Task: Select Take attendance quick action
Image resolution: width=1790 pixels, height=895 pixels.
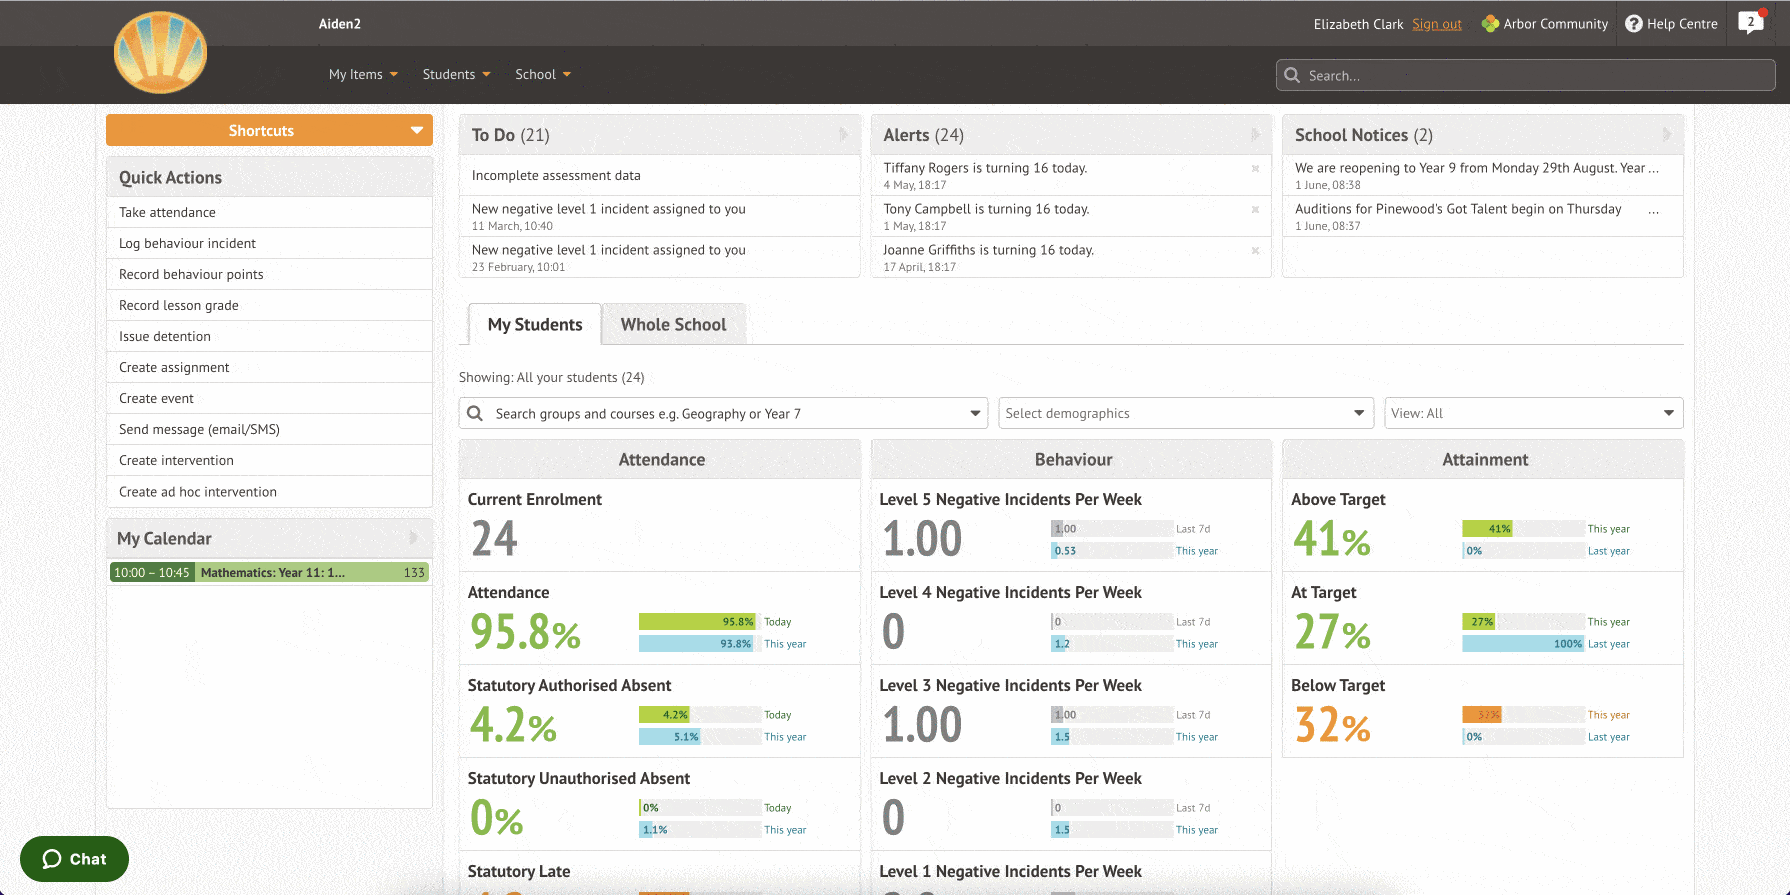Action: [x=168, y=212]
